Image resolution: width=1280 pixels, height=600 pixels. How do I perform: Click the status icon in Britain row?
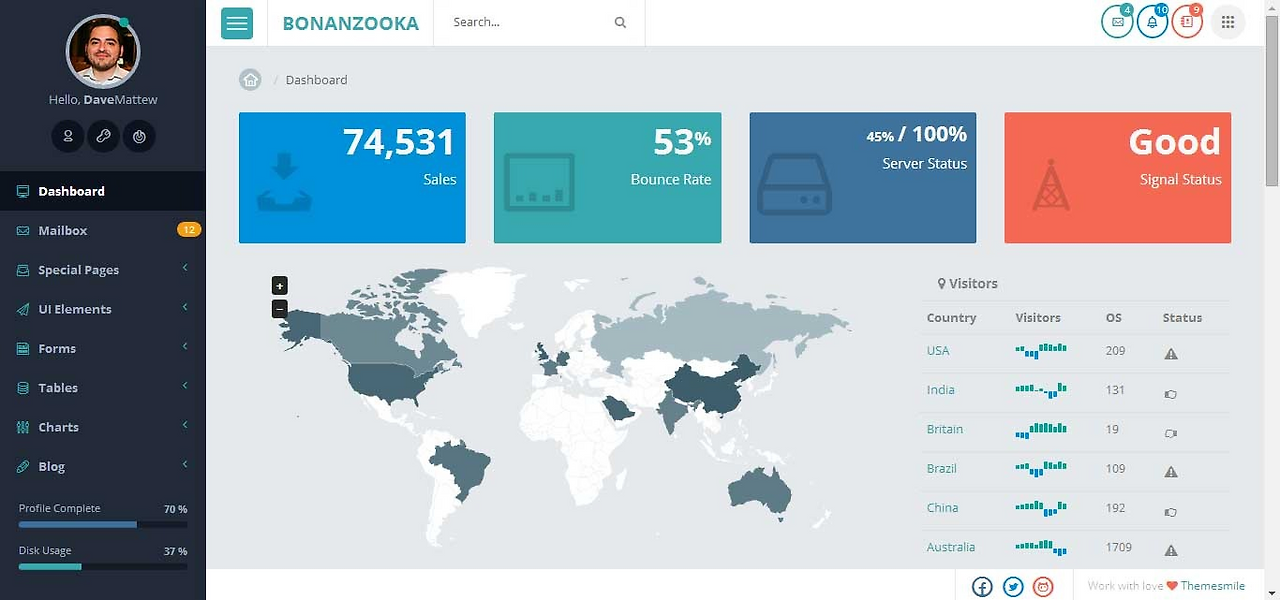(1171, 433)
